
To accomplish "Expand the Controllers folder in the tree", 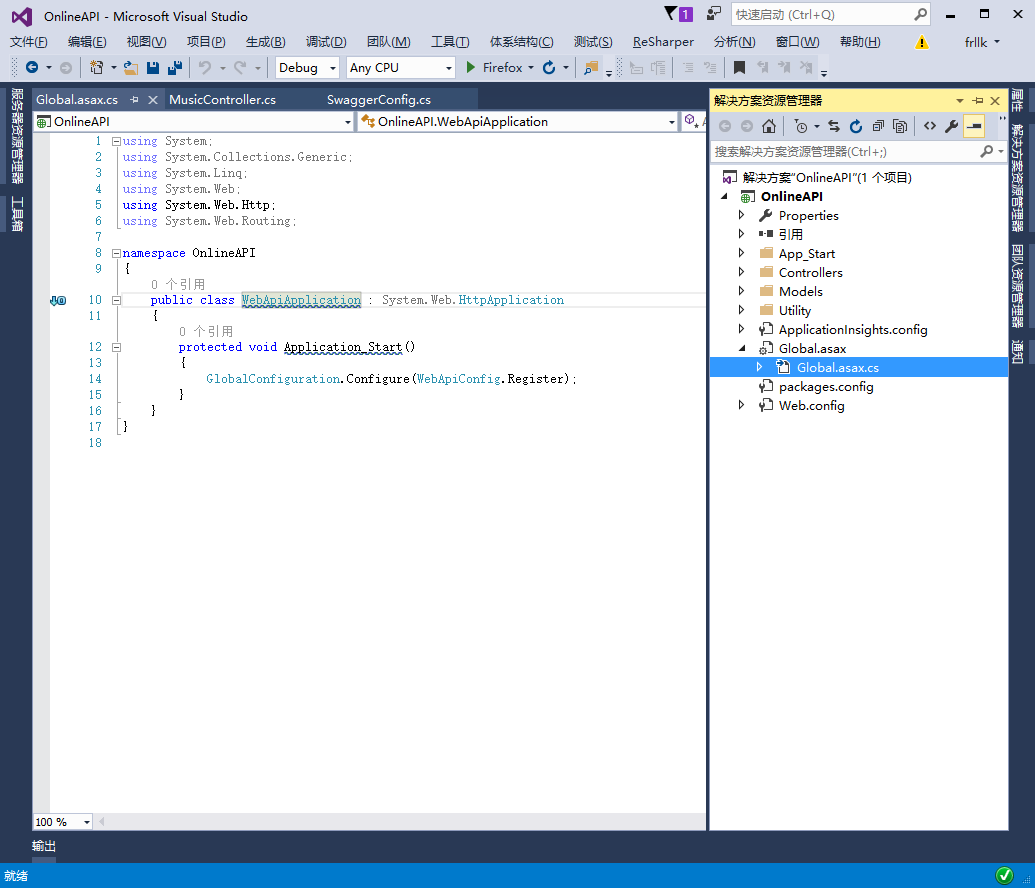I will pos(741,272).
